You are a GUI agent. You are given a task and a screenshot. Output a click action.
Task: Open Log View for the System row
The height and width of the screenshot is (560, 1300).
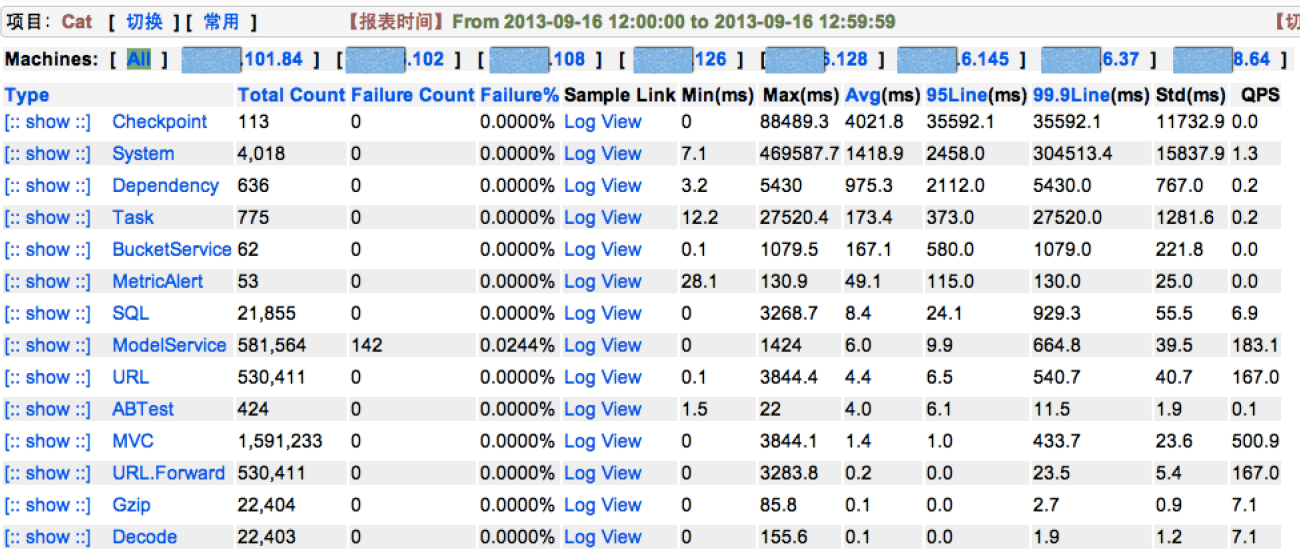[603, 154]
